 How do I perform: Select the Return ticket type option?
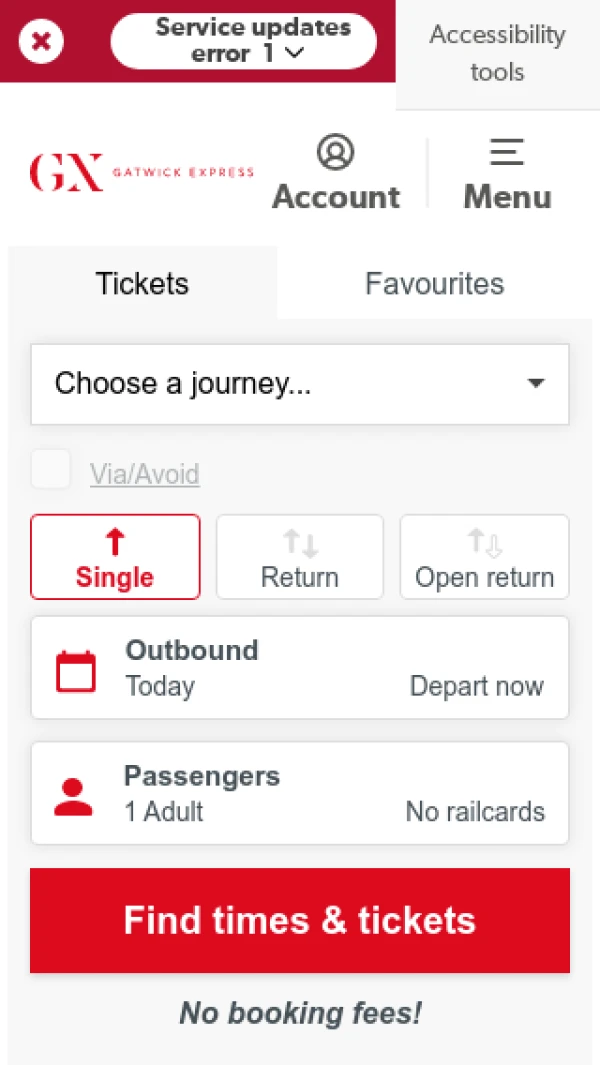(300, 558)
